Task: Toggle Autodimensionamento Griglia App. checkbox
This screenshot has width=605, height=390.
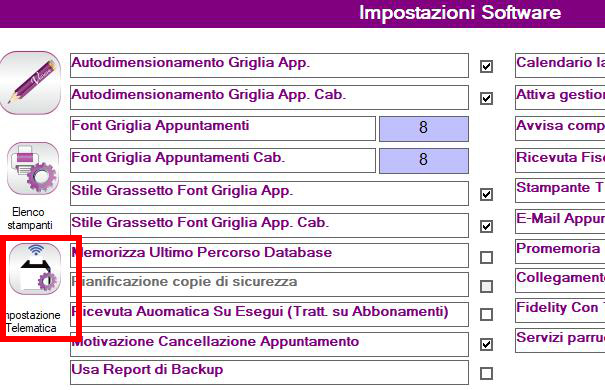Action: pyautogui.click(x=486, y=66)
